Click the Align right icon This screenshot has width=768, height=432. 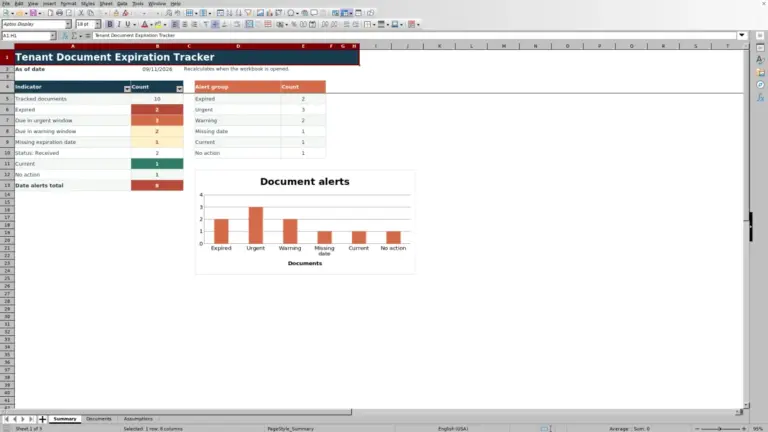(x=194, y=24)
